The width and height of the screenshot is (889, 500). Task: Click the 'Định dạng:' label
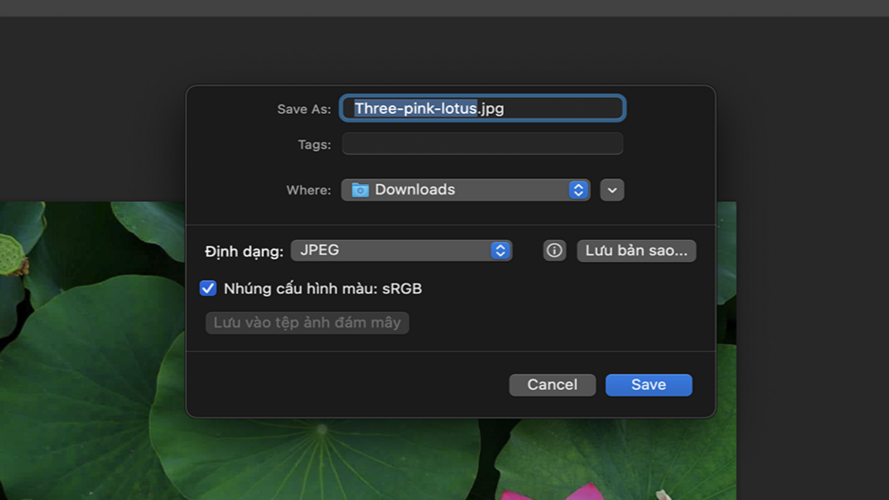[x=244, y=251]
